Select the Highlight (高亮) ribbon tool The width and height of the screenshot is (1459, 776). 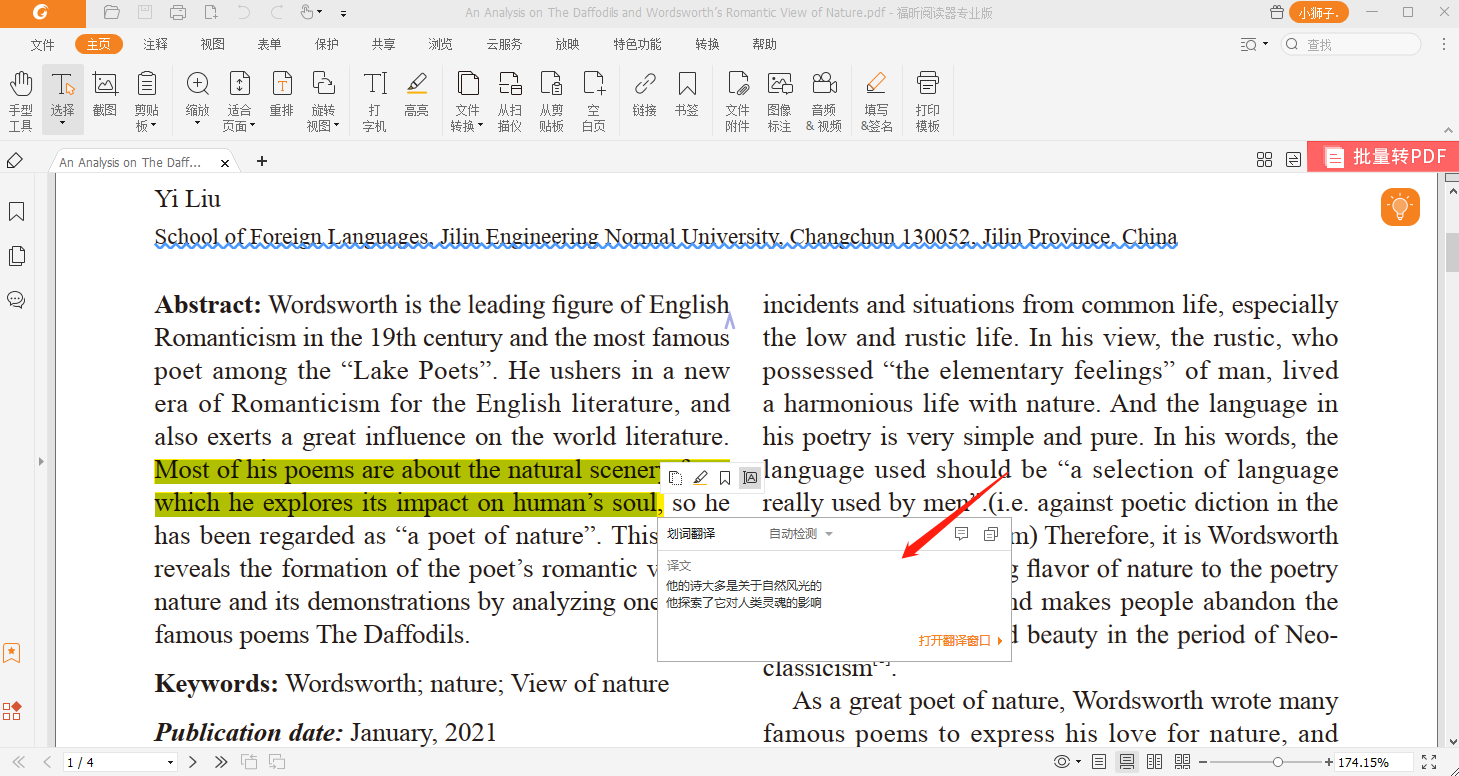point(417,94)
